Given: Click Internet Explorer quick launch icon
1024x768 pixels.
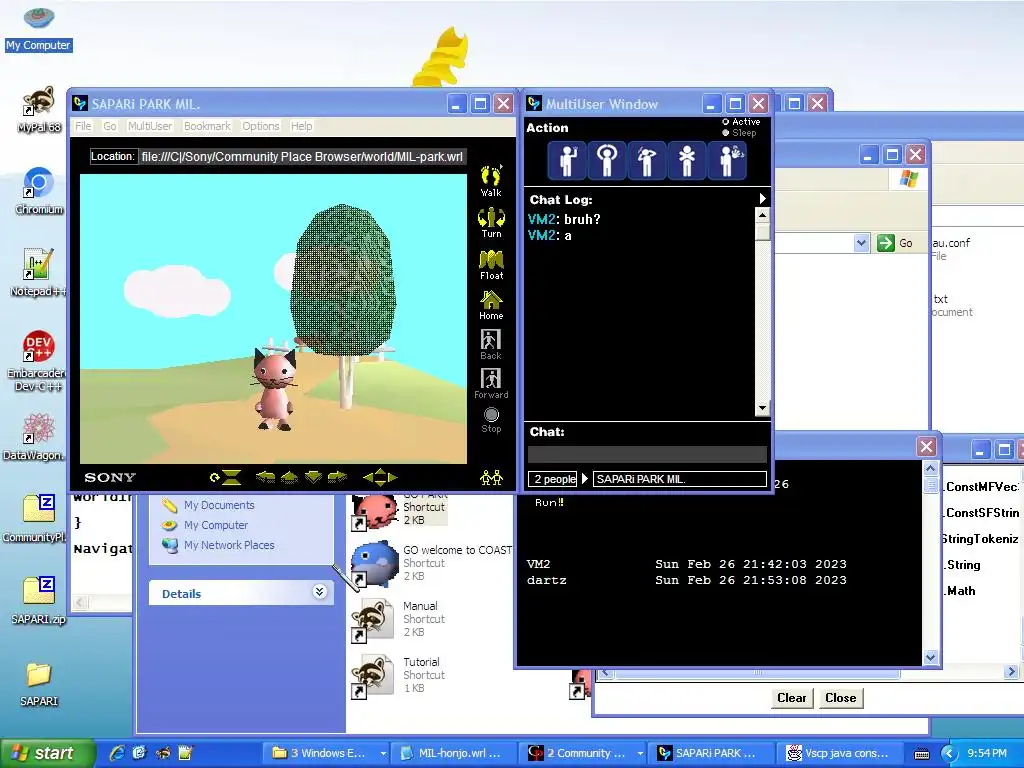Looking at the screenshot, I should [117, 753].
